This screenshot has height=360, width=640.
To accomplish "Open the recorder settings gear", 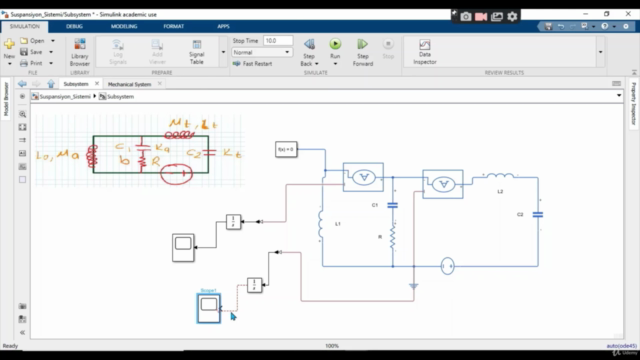I will pyautogui.click(x=512, y=16).
